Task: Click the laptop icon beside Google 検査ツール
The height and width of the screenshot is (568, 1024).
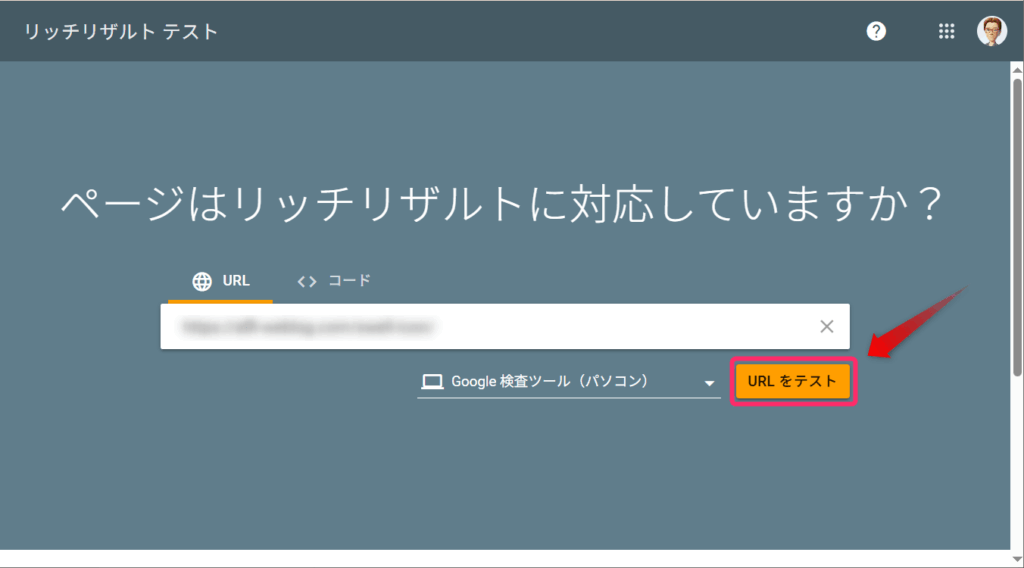Action: [432, 381]
